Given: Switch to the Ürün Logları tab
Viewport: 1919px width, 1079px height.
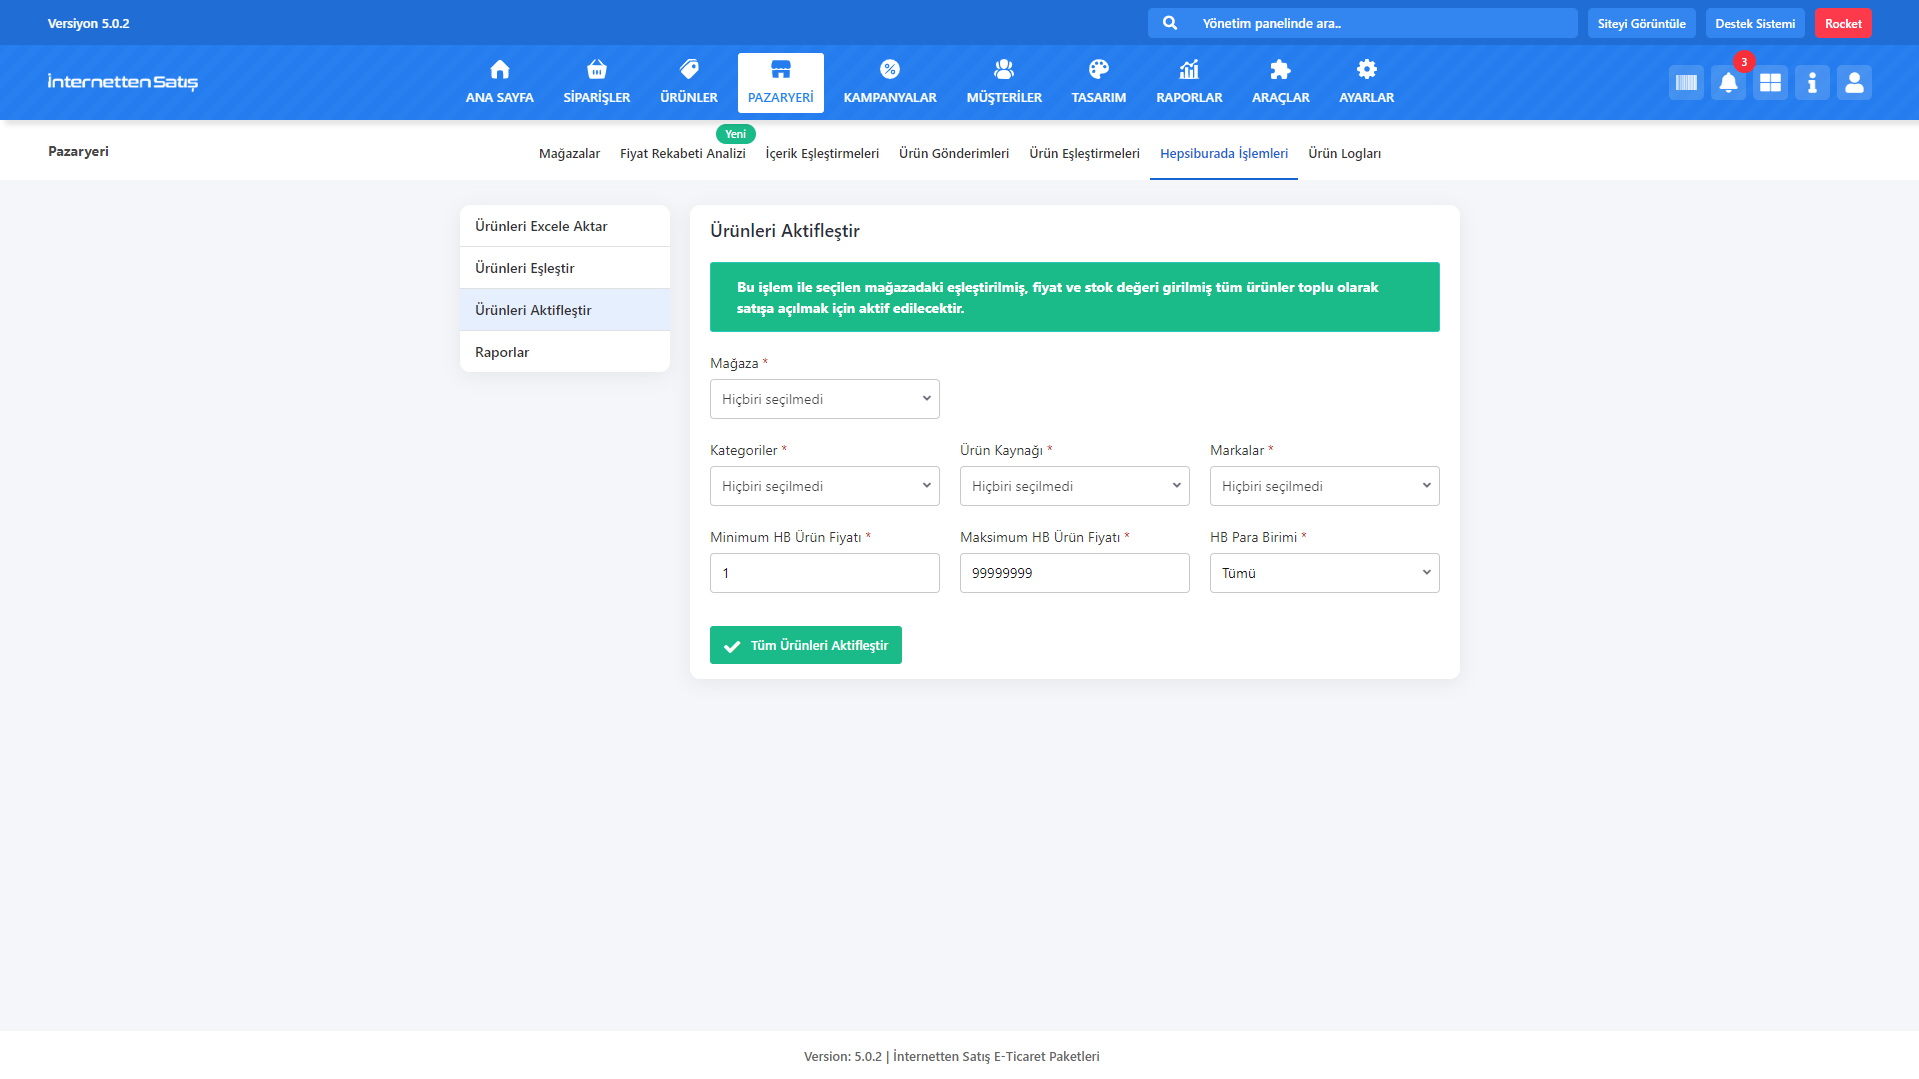Looking at the screenshot, I should pos(1344,154).
